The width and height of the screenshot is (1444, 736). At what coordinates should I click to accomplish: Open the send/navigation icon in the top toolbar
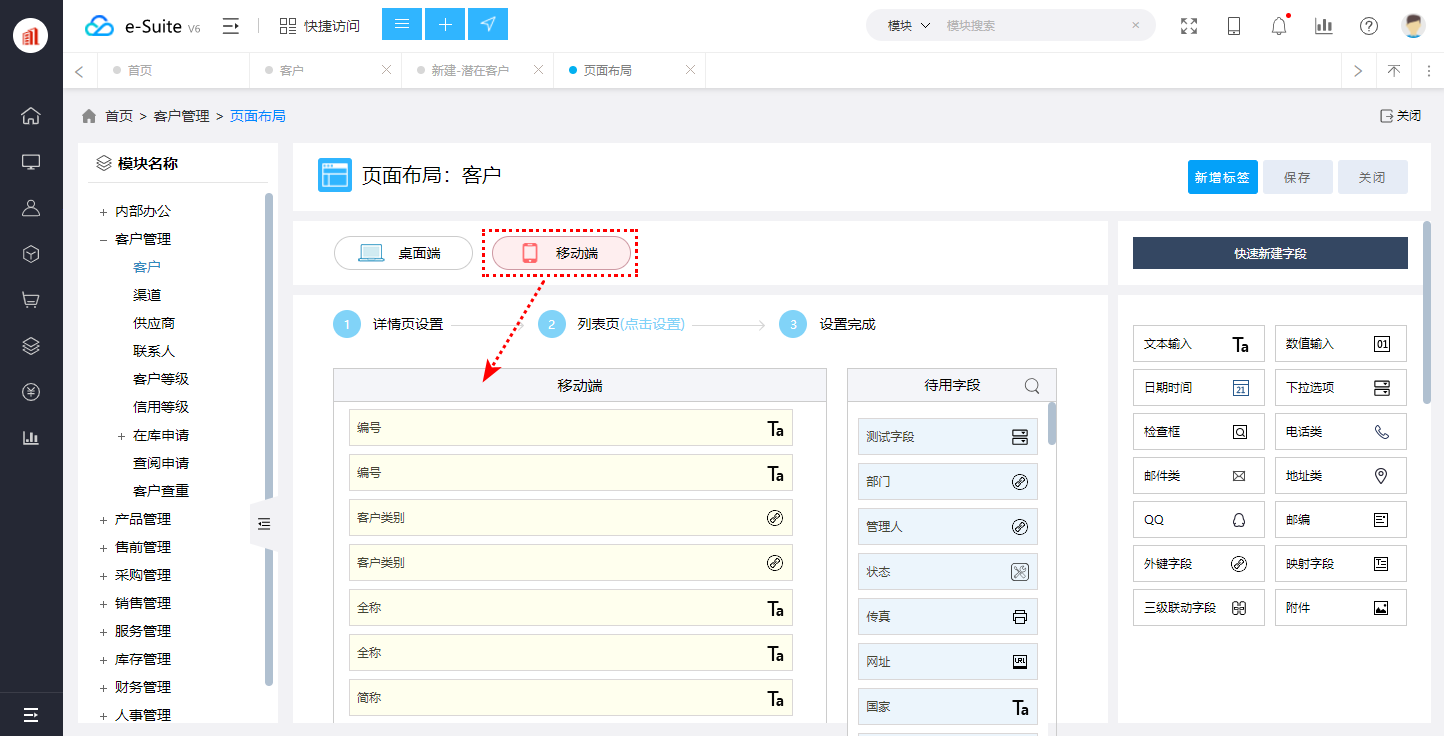[x=488, y=22]
